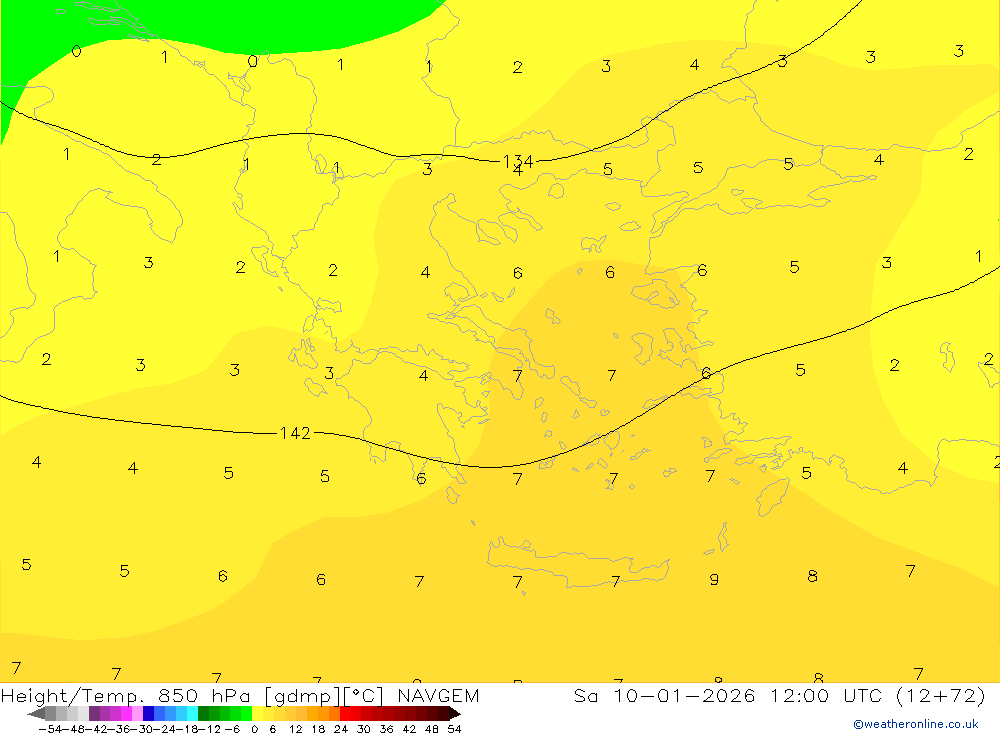Open the weatheronline.co.uk copyright link
This screenshot has width=1000, height=733.
pyautogui.click(x=916, y=724)
